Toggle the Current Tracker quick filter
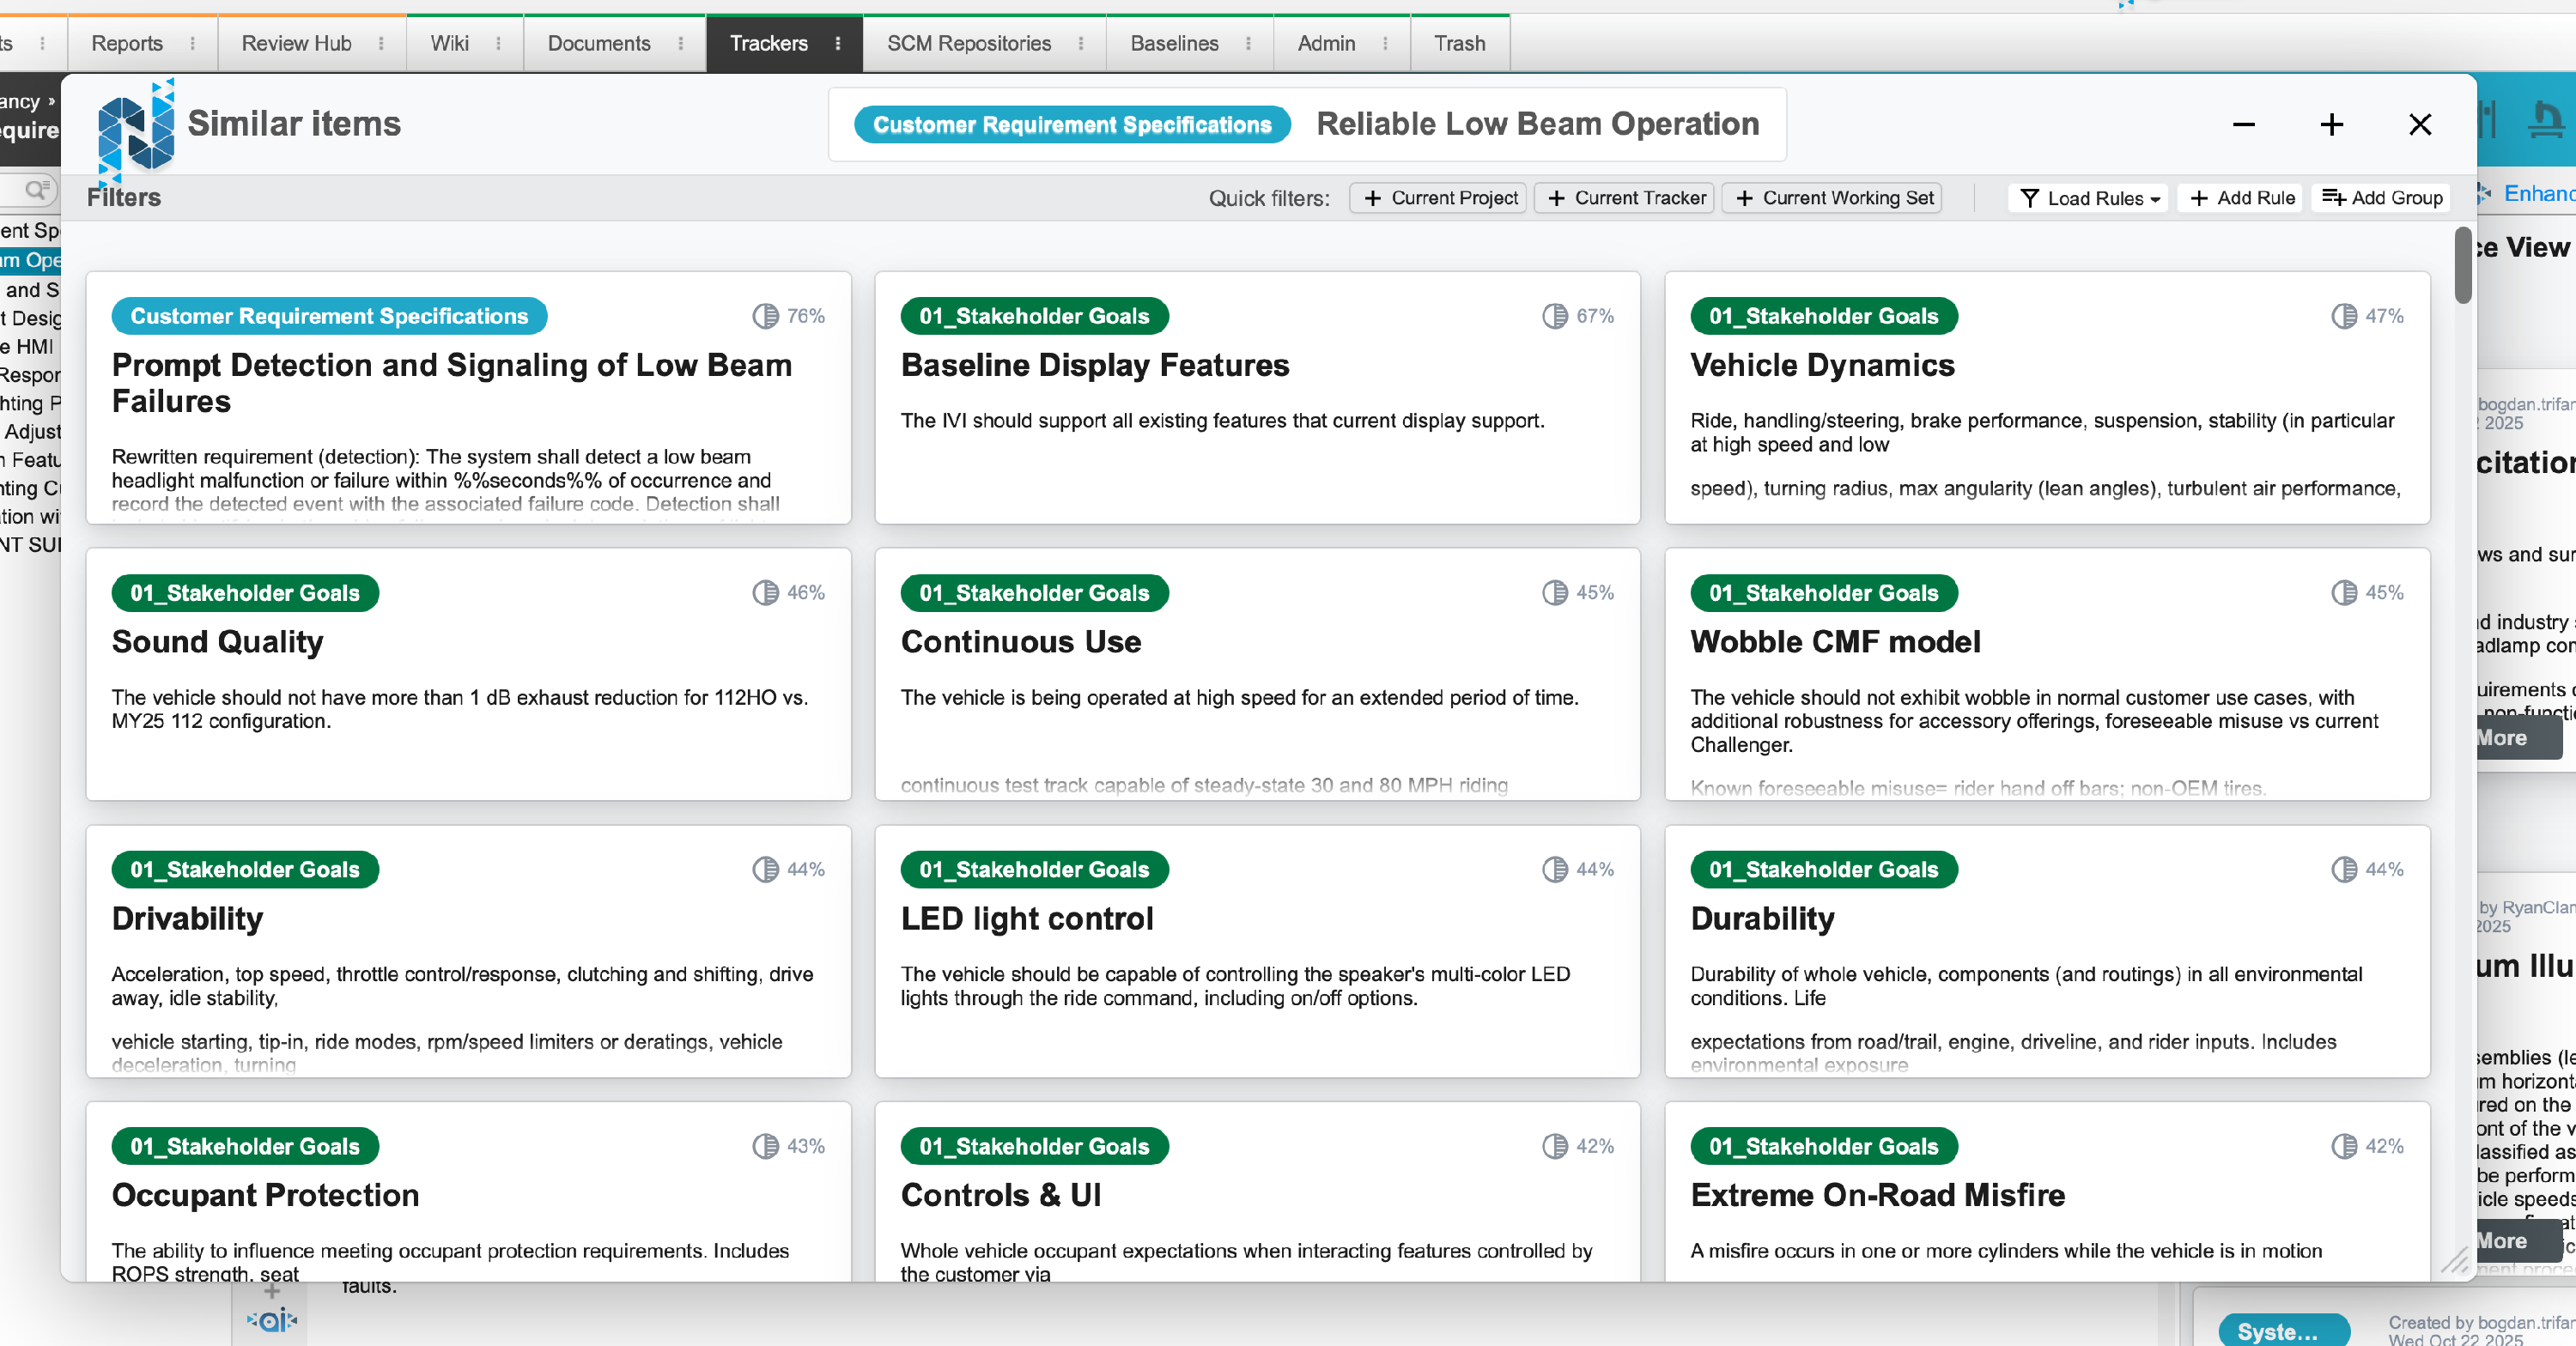 click(x=1625, y=198)
